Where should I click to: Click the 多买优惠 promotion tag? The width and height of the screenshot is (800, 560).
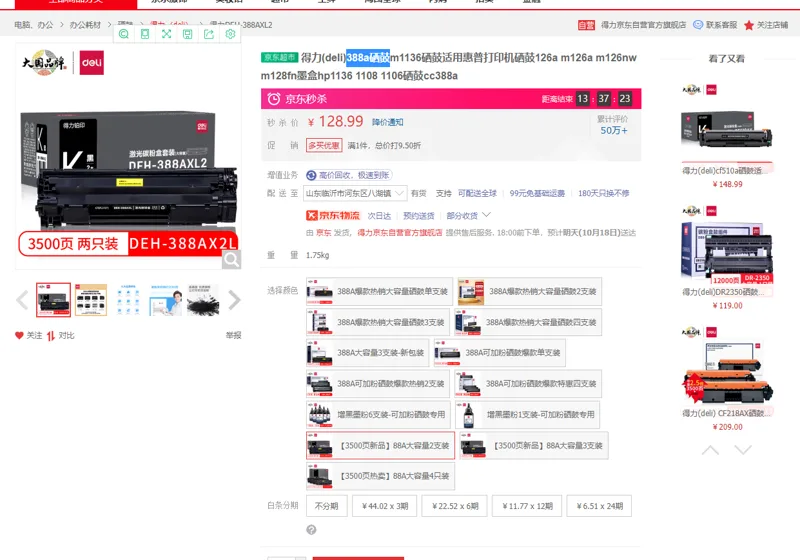click(x=324, y=145)
